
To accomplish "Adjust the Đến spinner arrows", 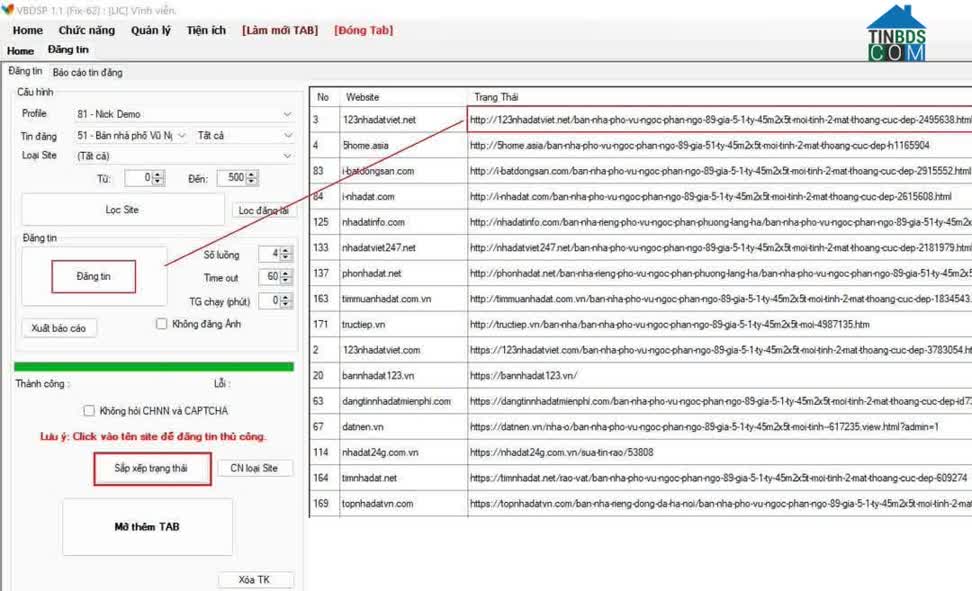I will 251,178.
